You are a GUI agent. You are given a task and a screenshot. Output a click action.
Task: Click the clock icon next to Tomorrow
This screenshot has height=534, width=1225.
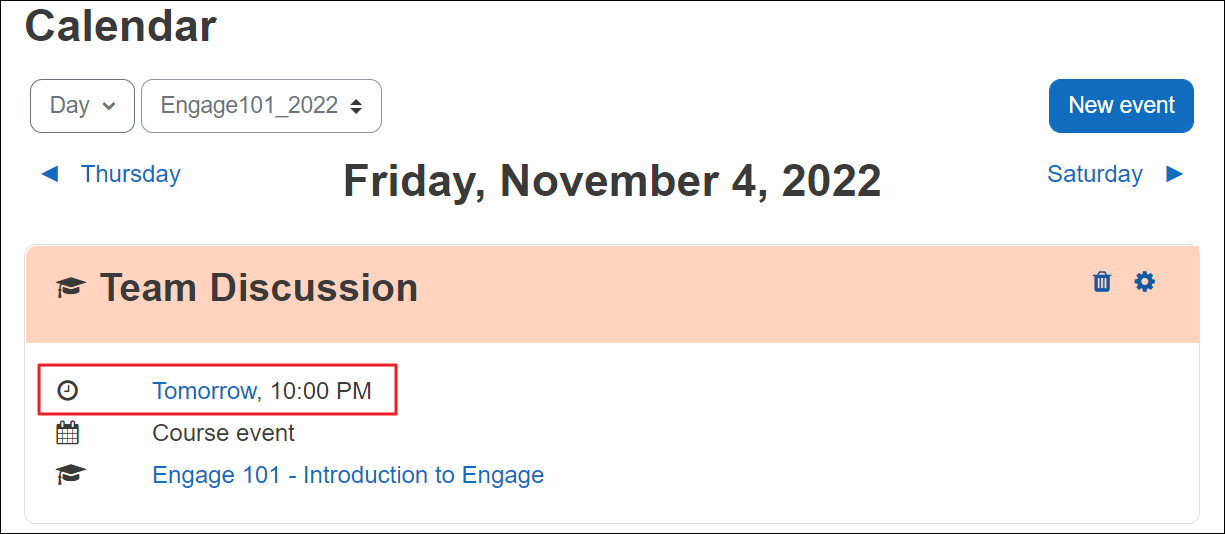[67, 390]
